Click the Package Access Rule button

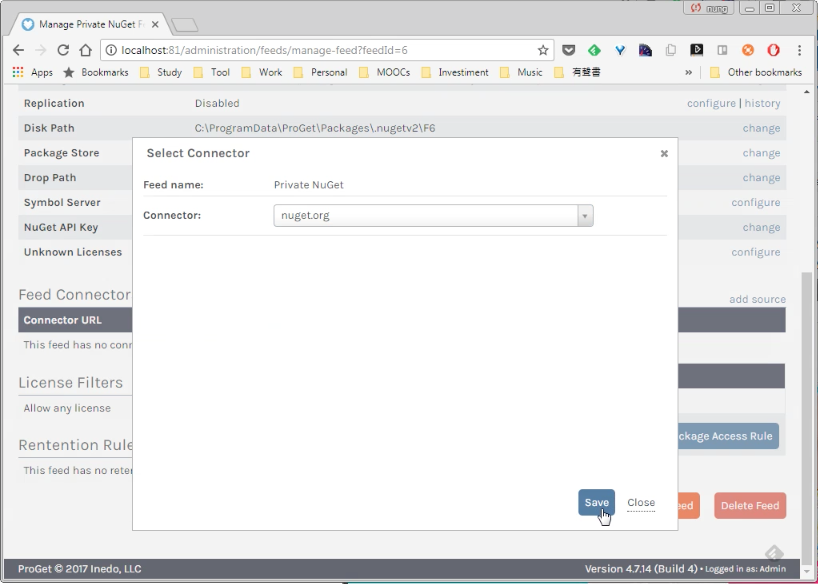click(x=728, y=436)
